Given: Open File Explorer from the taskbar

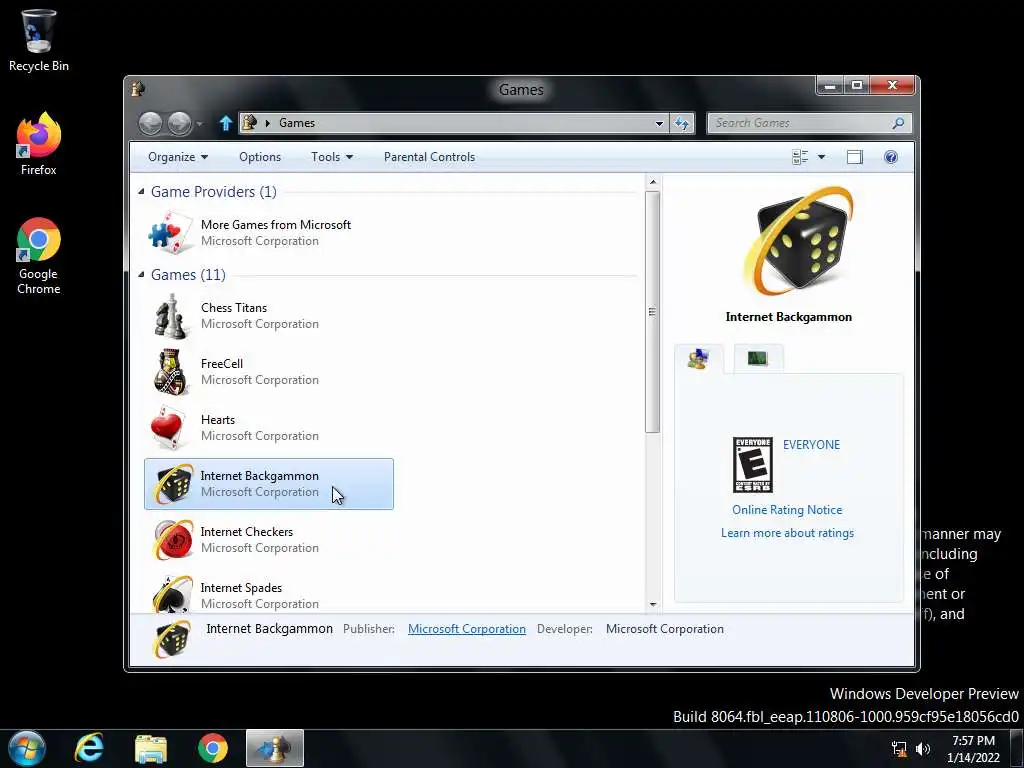Looking at the screenshot, I should 151,748.
